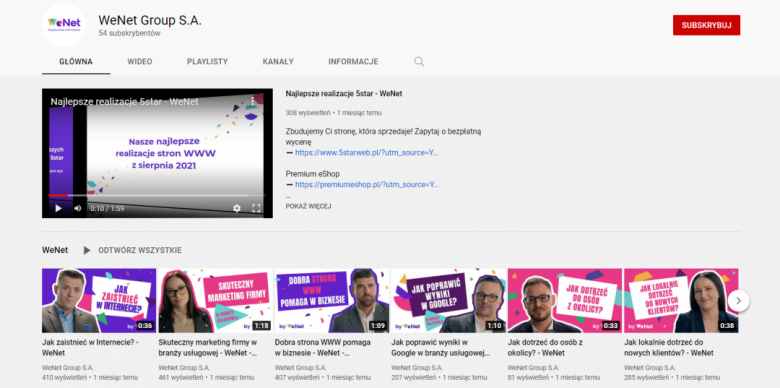The image size is (780, 388).
Task: Click title Dobra strona WWW pomaga w biznesie
Action: tap(324, 348)
